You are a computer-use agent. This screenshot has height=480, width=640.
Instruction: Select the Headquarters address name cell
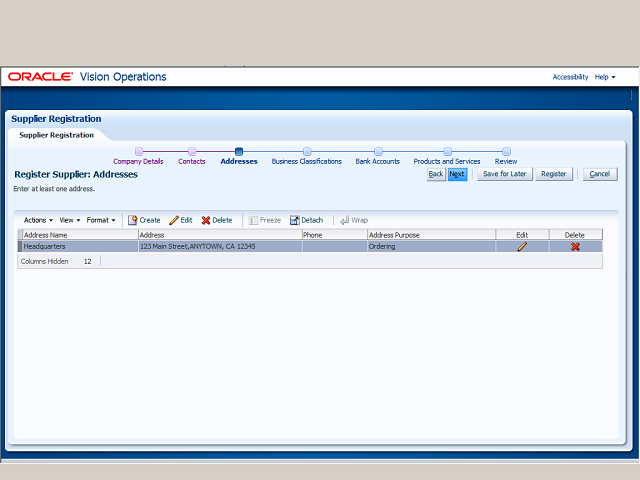tap(80, 247)
